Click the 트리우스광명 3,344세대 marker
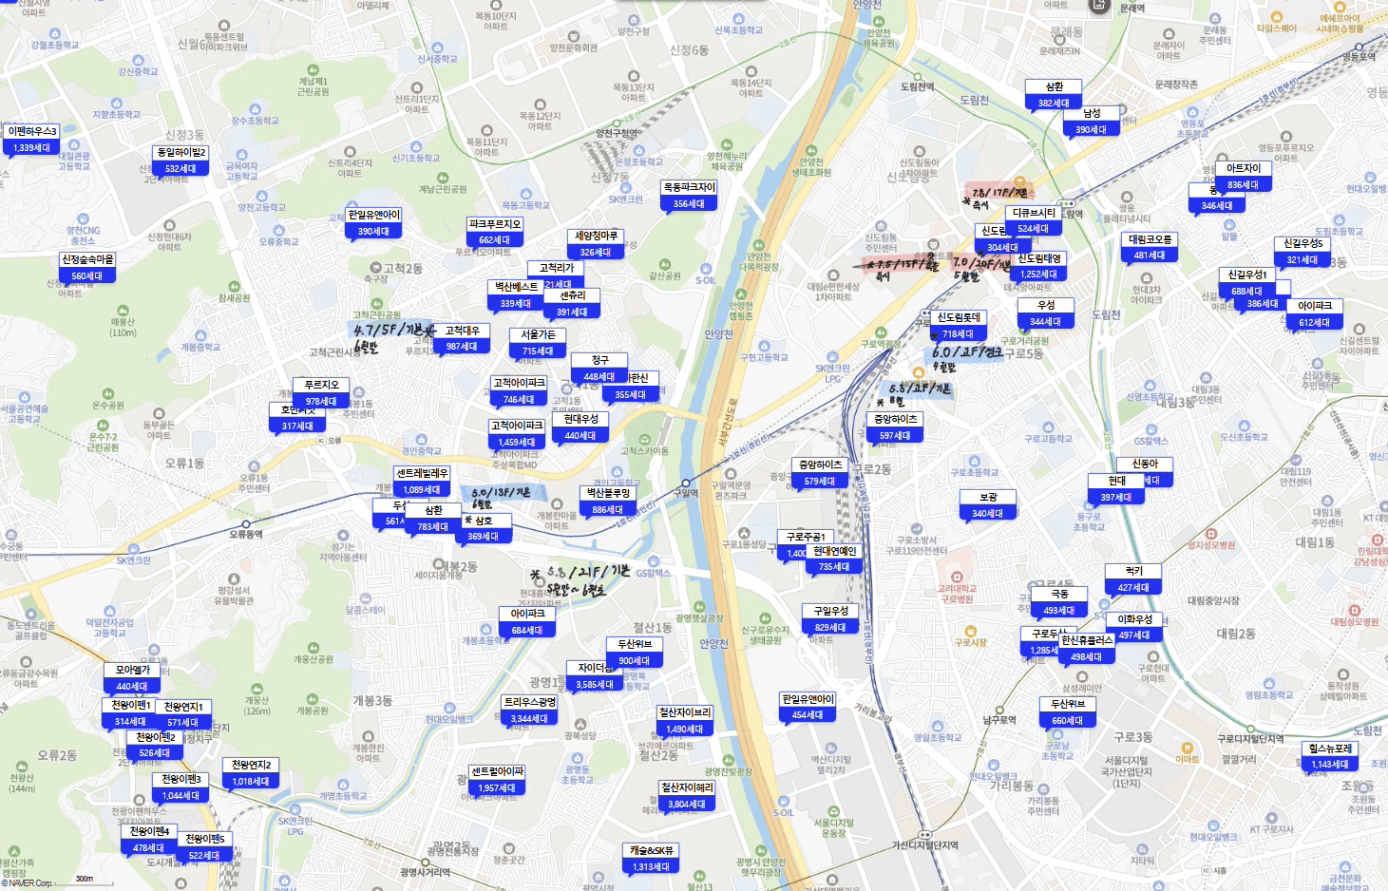Image resolution: width=1388 pixels, height=891 pixels. coord(530,711)
